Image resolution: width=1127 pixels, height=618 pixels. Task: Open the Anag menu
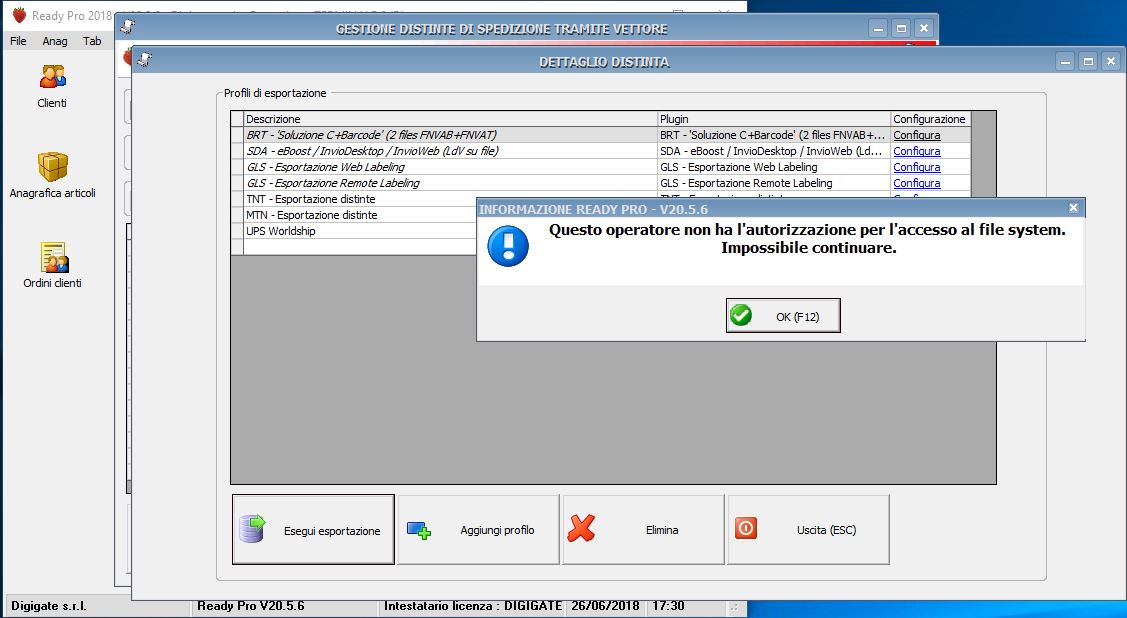tap(55, 41)
